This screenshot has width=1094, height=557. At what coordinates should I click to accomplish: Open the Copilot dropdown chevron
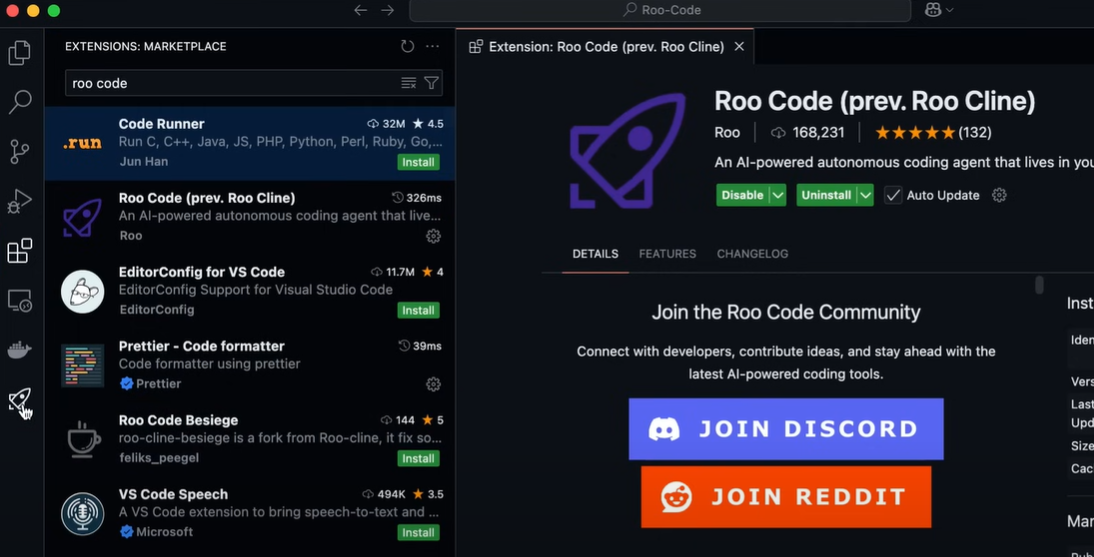point(950,10)
